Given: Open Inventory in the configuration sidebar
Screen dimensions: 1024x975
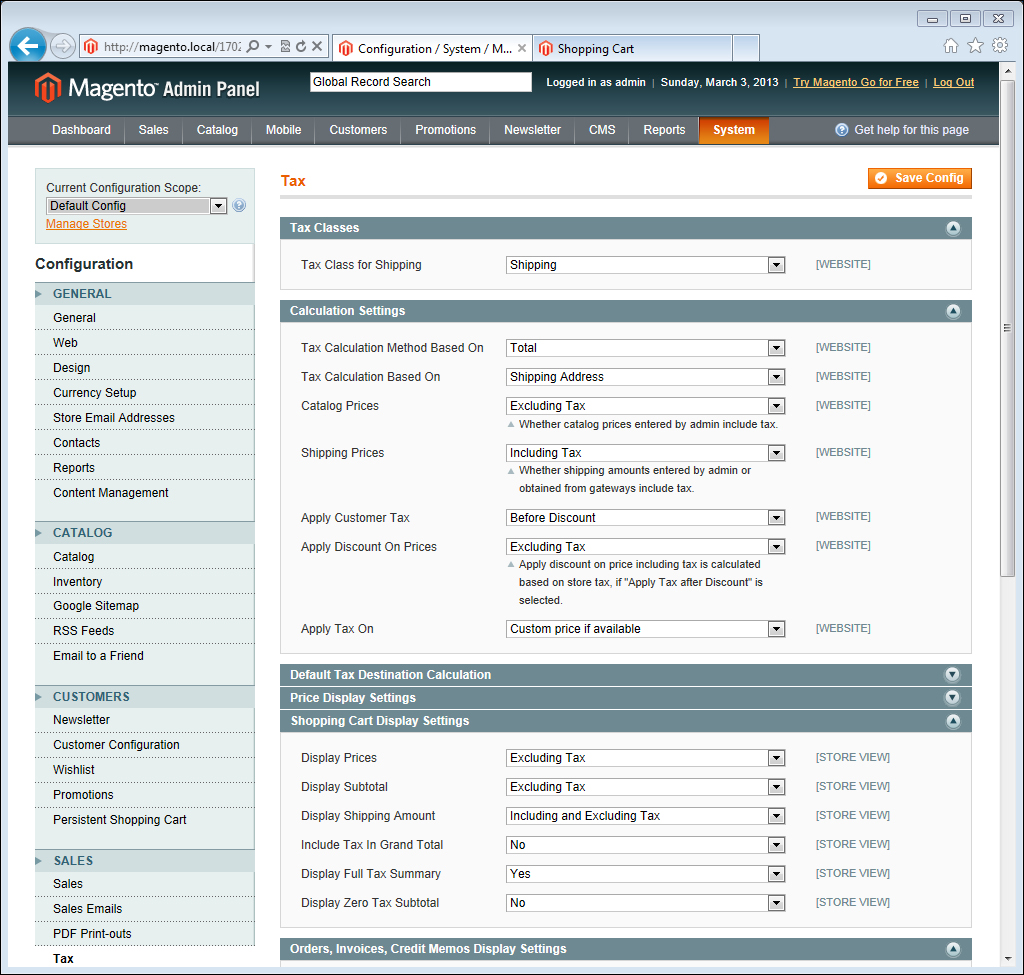Looking at the screenshot, I should point(78,581).
